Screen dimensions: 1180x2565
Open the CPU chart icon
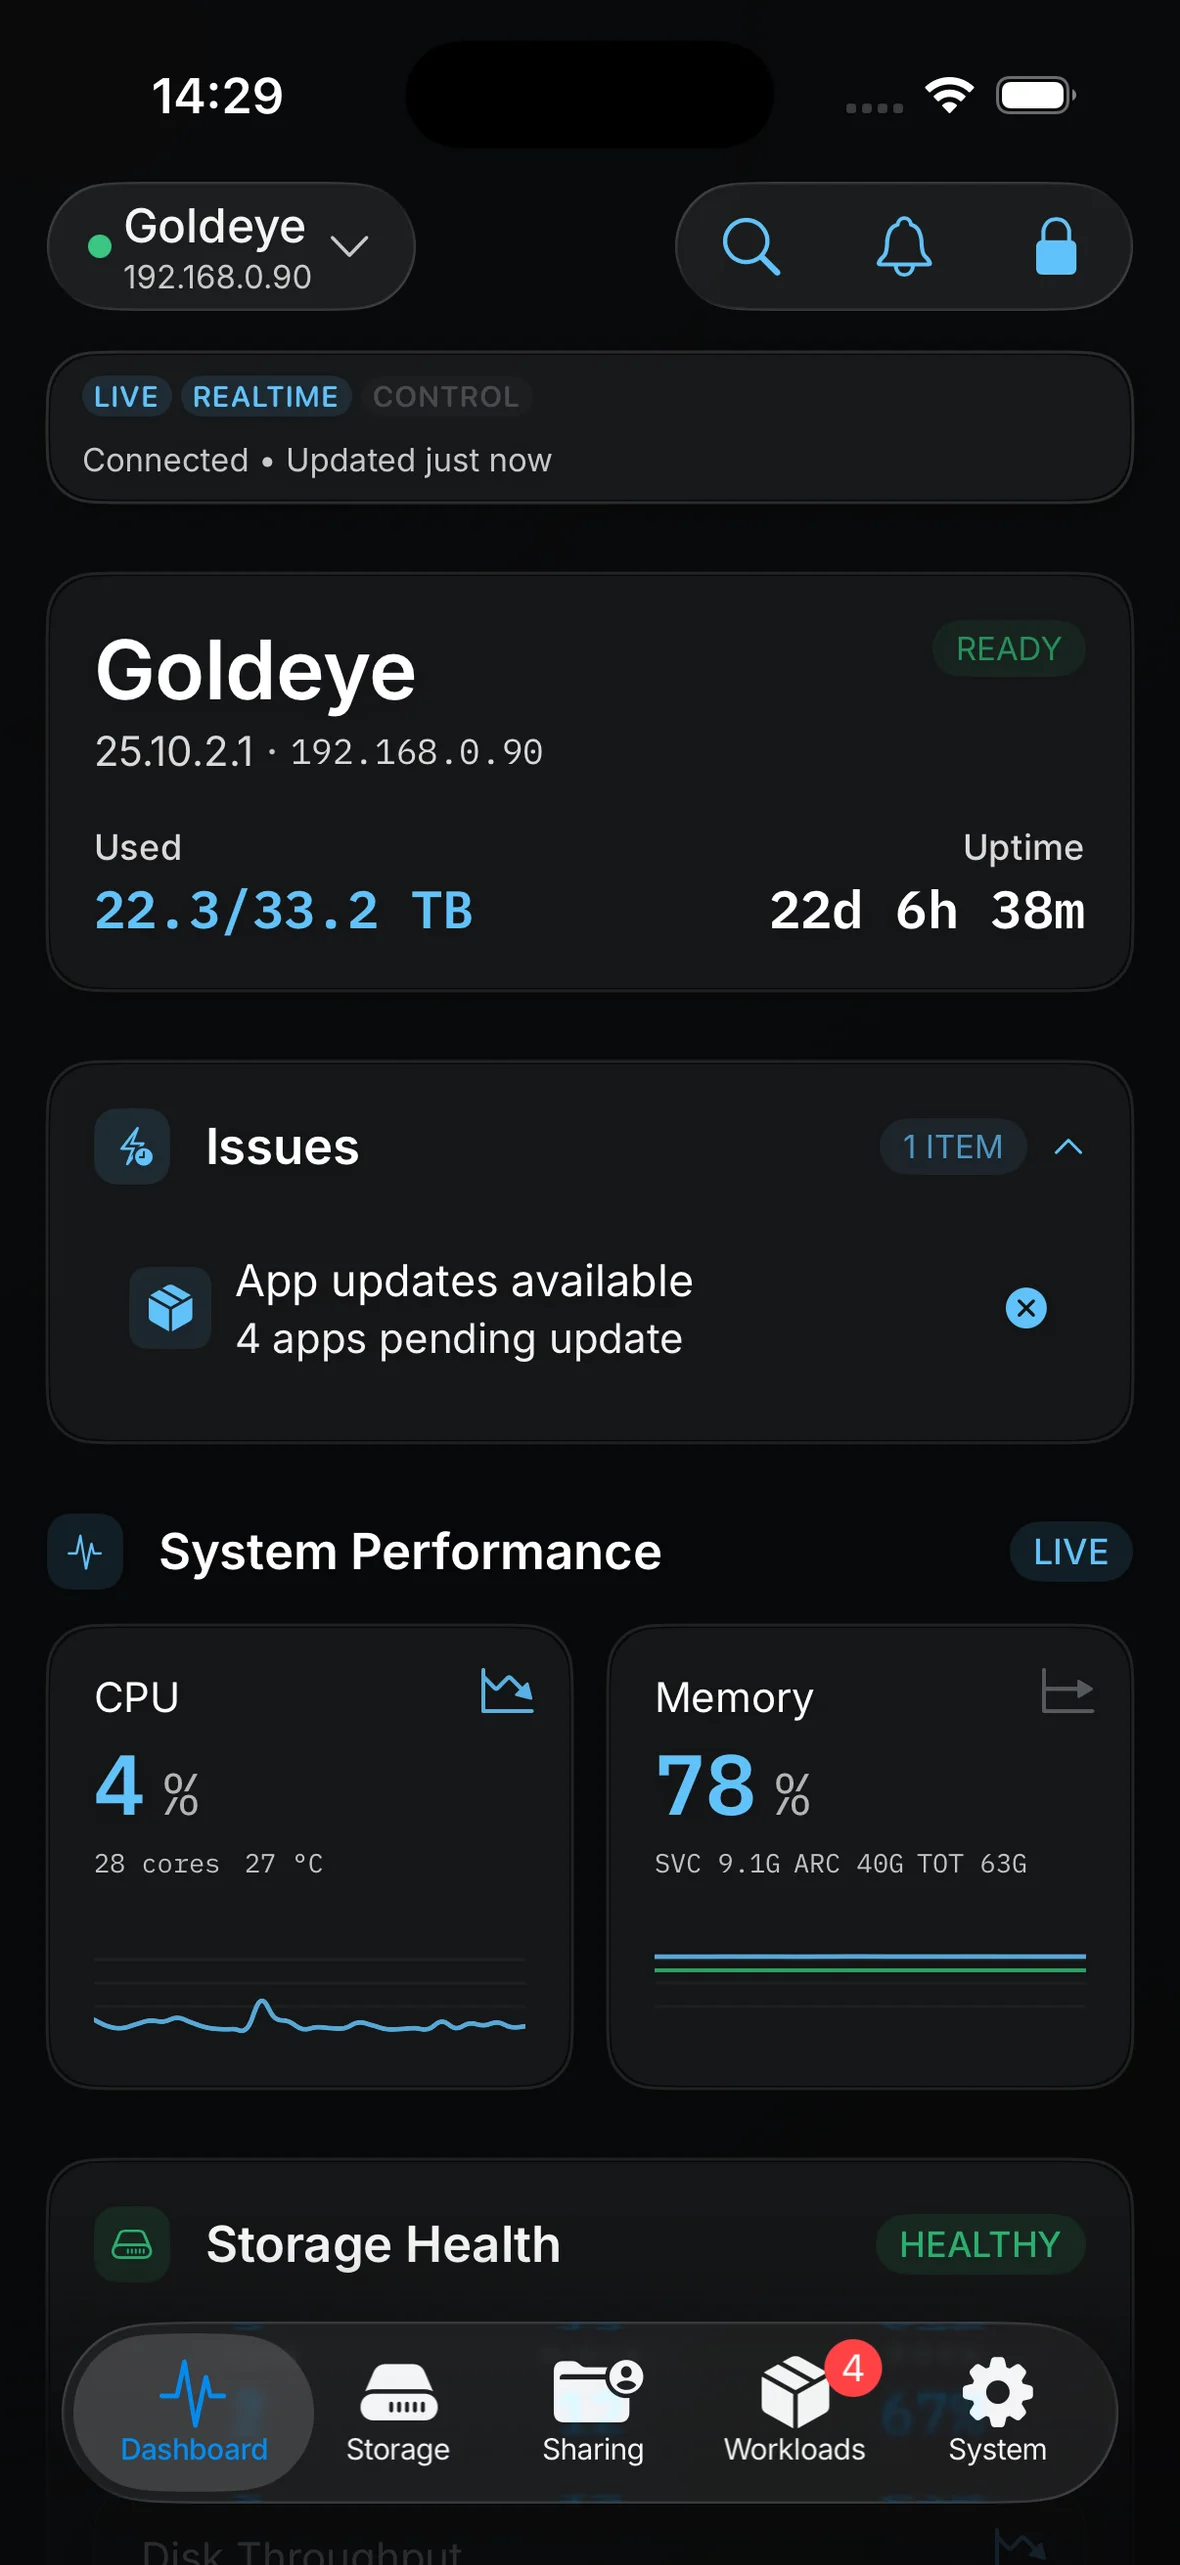tap(507, 1691)
